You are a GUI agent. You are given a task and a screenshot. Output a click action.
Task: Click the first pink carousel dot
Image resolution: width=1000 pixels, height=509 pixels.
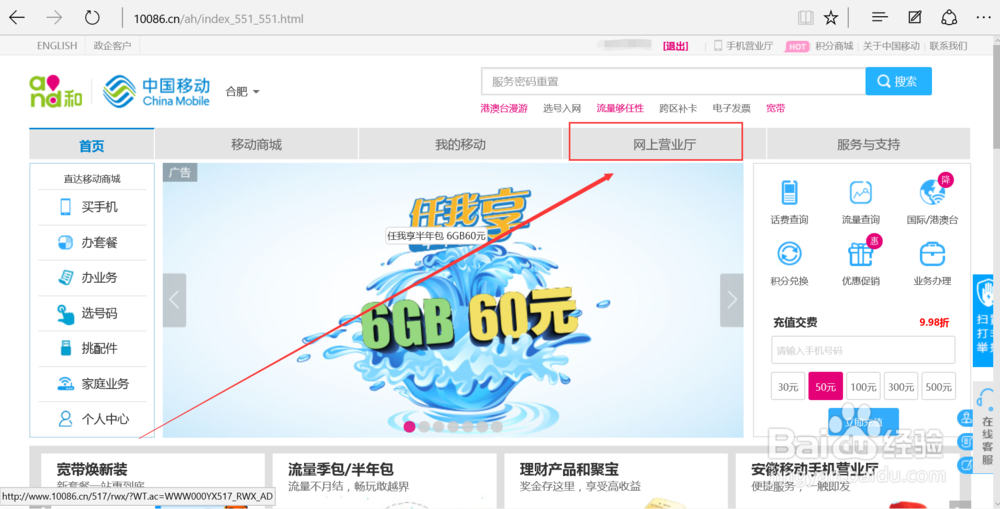tap(409, 427)
